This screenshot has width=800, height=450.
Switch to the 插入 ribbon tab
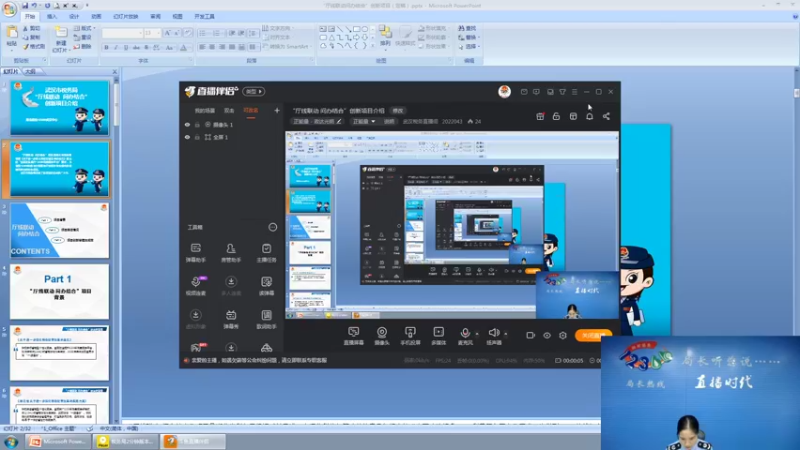click(52, 16)
